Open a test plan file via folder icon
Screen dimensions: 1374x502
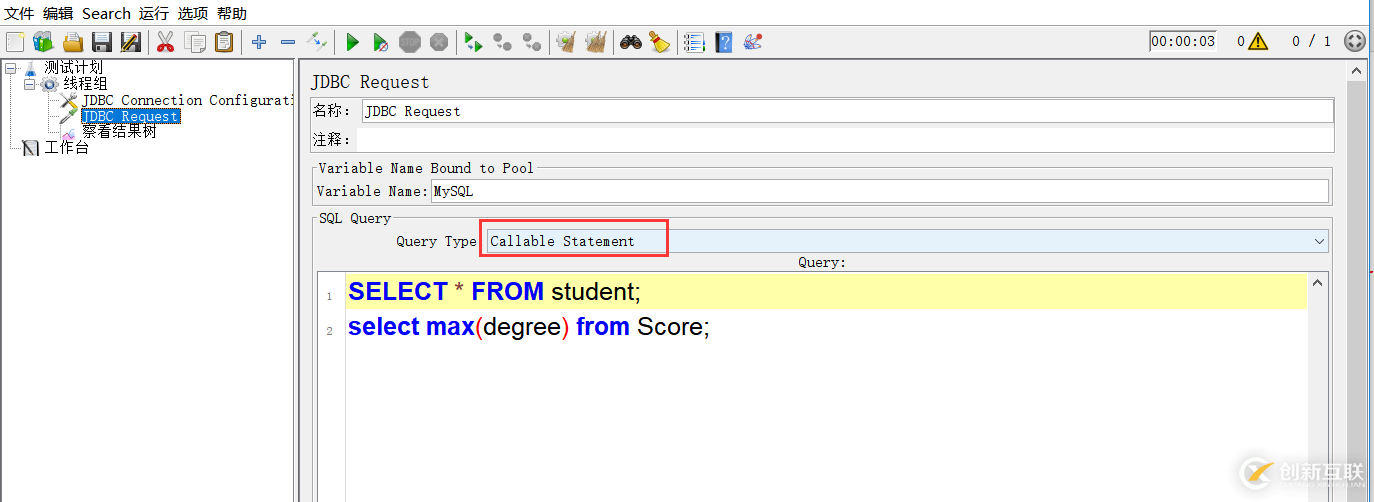click(73, 42)
